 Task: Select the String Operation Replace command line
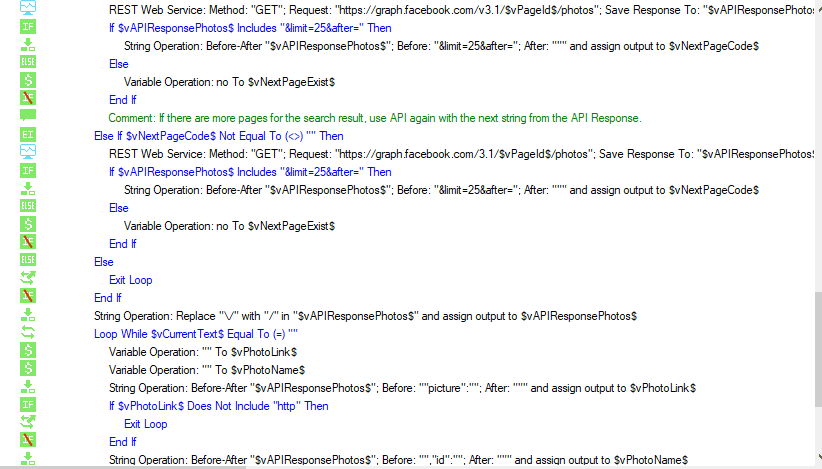[365, 316]
